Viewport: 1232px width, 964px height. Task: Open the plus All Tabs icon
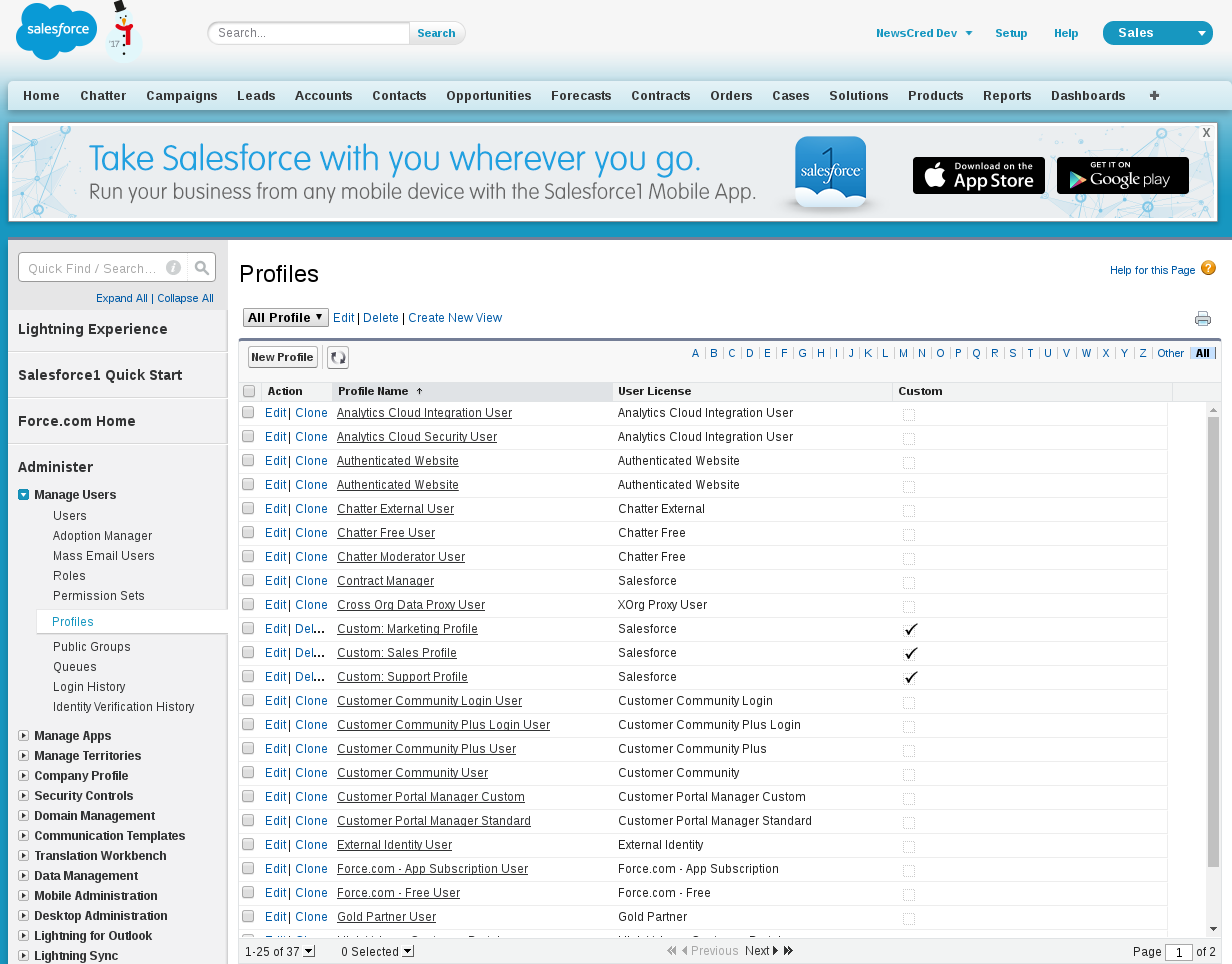(x=1154, y=96)
